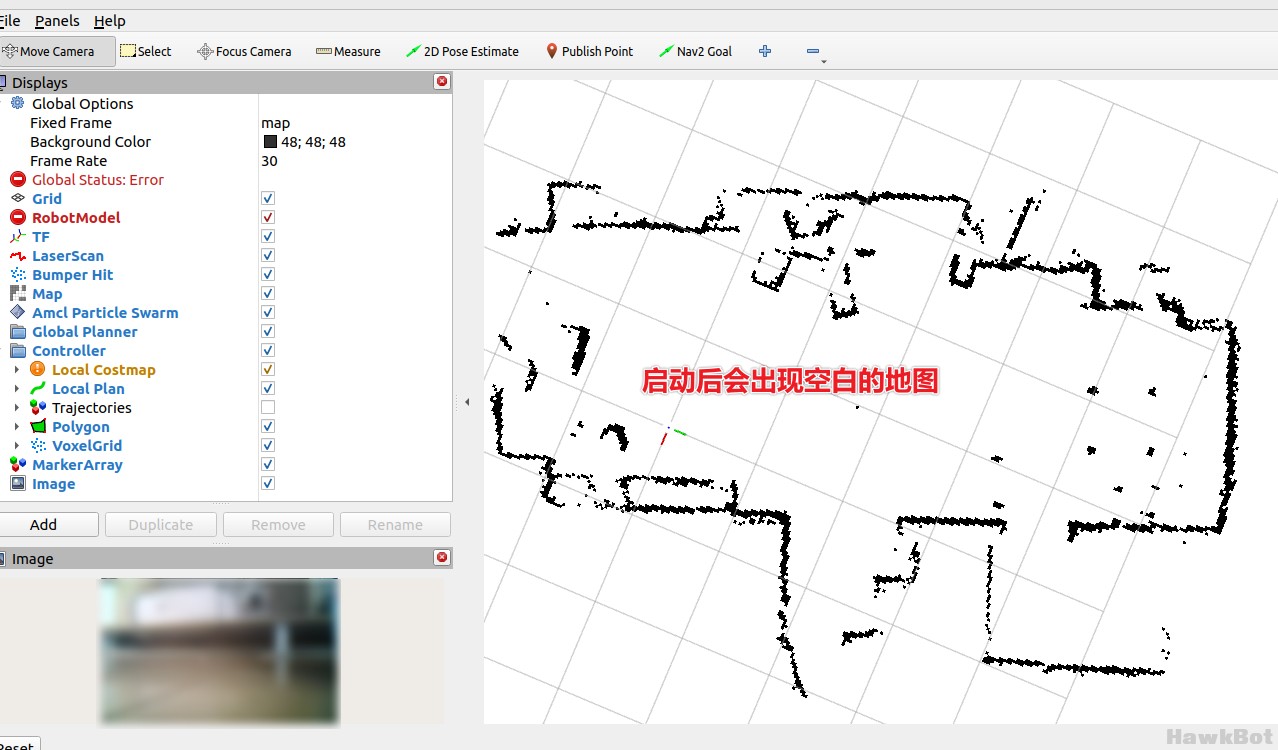Open the toolbar overflow dropdown arrow
This screenshot has width=1278, height=750.
coord(824,61)
